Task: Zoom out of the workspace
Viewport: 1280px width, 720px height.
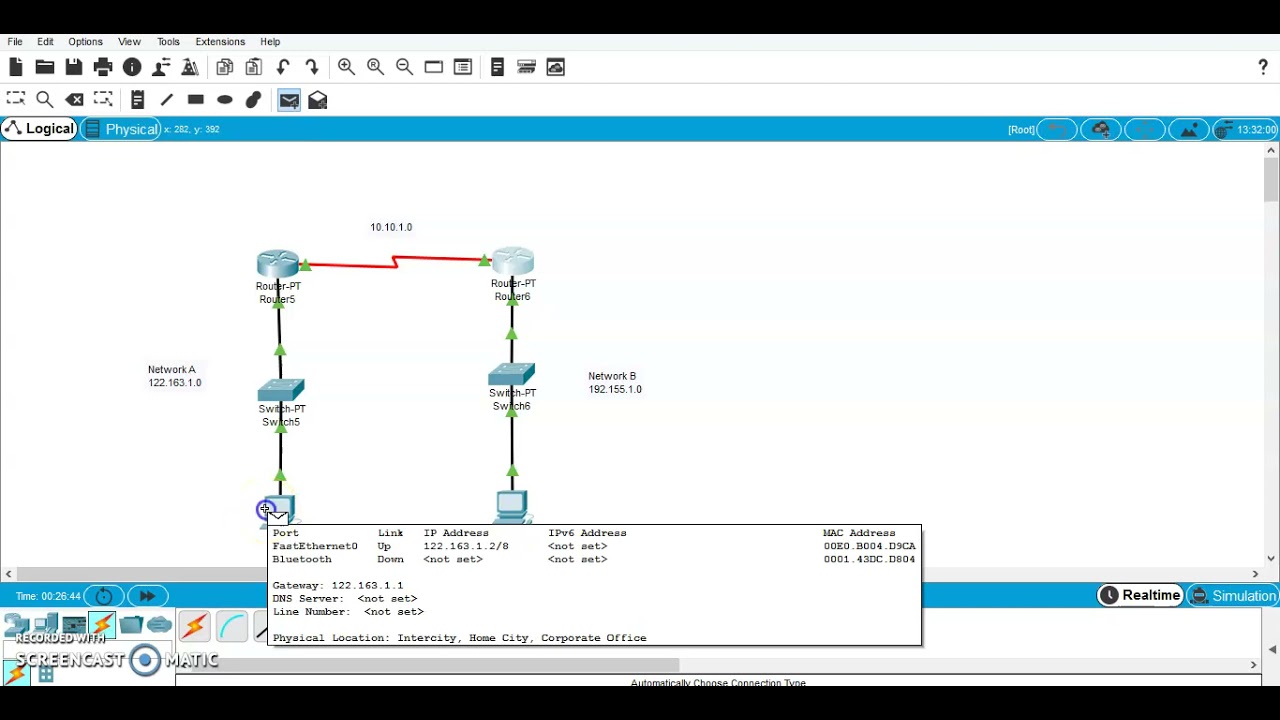Action: tap(404, 67)
